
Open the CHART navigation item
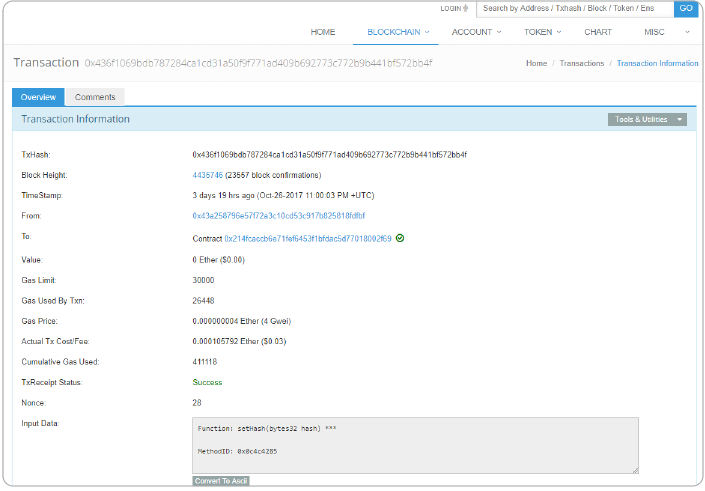pyautogui.click(x=598, y=32)
